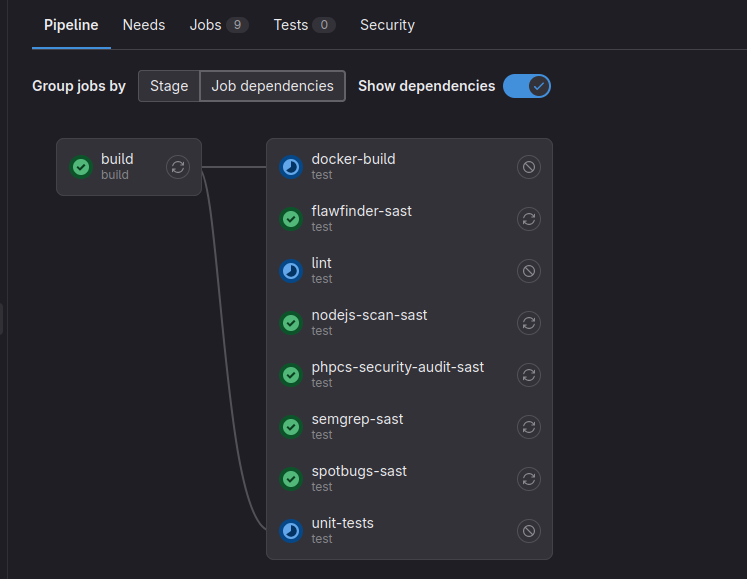Open the Security tab
The image size is (747, 579).
[x=387, y=25]
